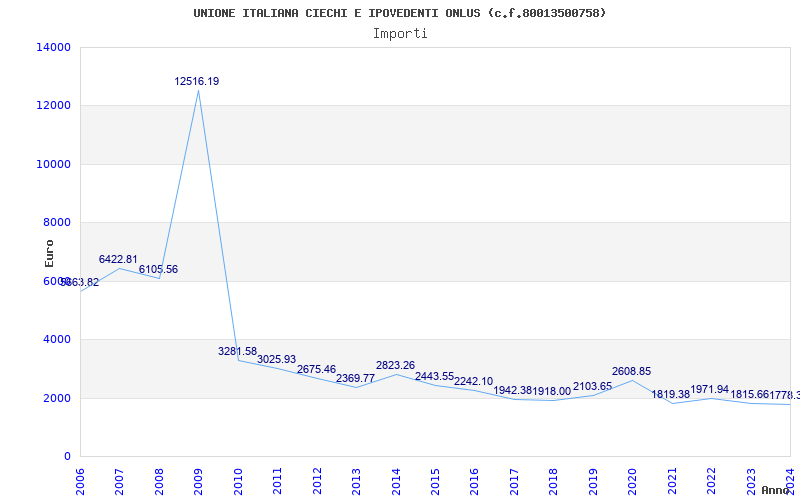Click the 2006 x-axis year label
Viewport: 800px width, 500px height.
80,481
